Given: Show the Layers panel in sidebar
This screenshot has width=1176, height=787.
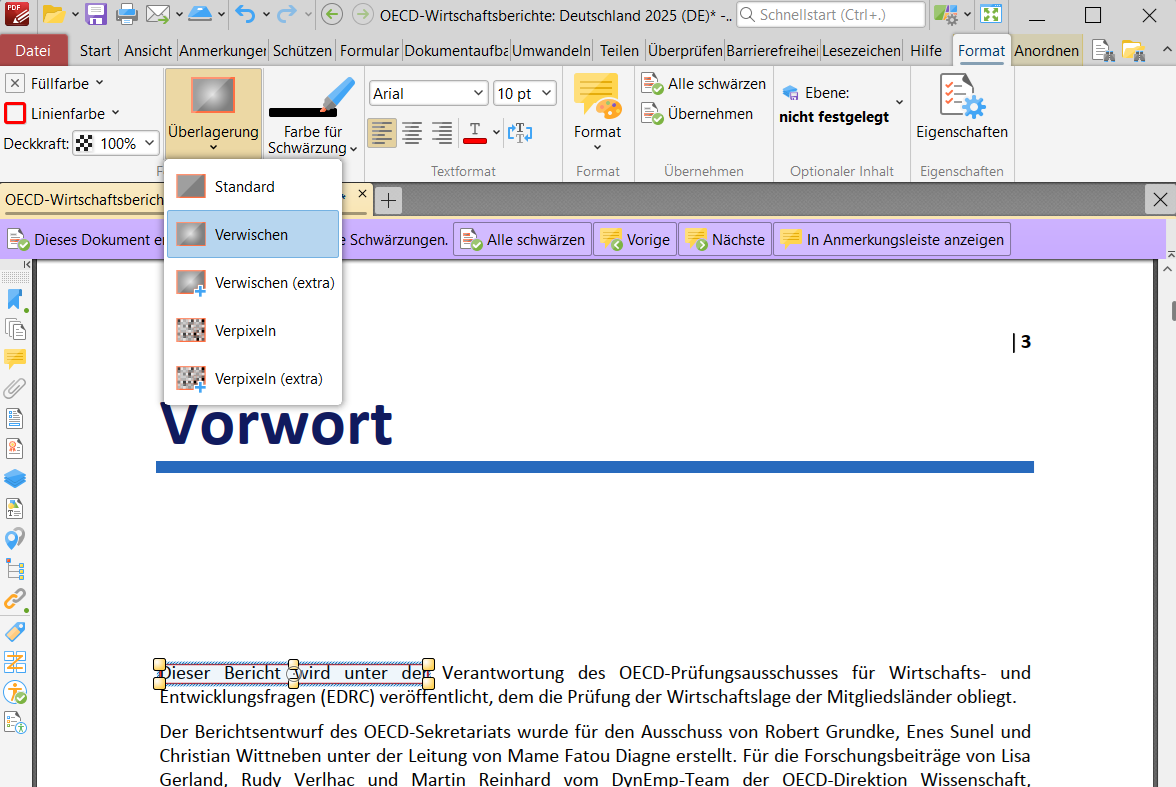Looking at the screenshot, I should tap(15, 478).
